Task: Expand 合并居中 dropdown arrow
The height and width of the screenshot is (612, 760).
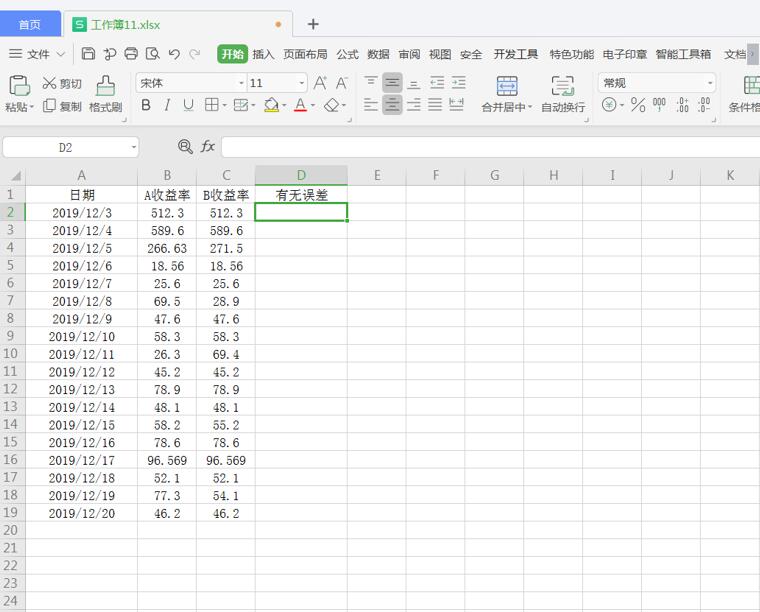Action: (530, 107)
